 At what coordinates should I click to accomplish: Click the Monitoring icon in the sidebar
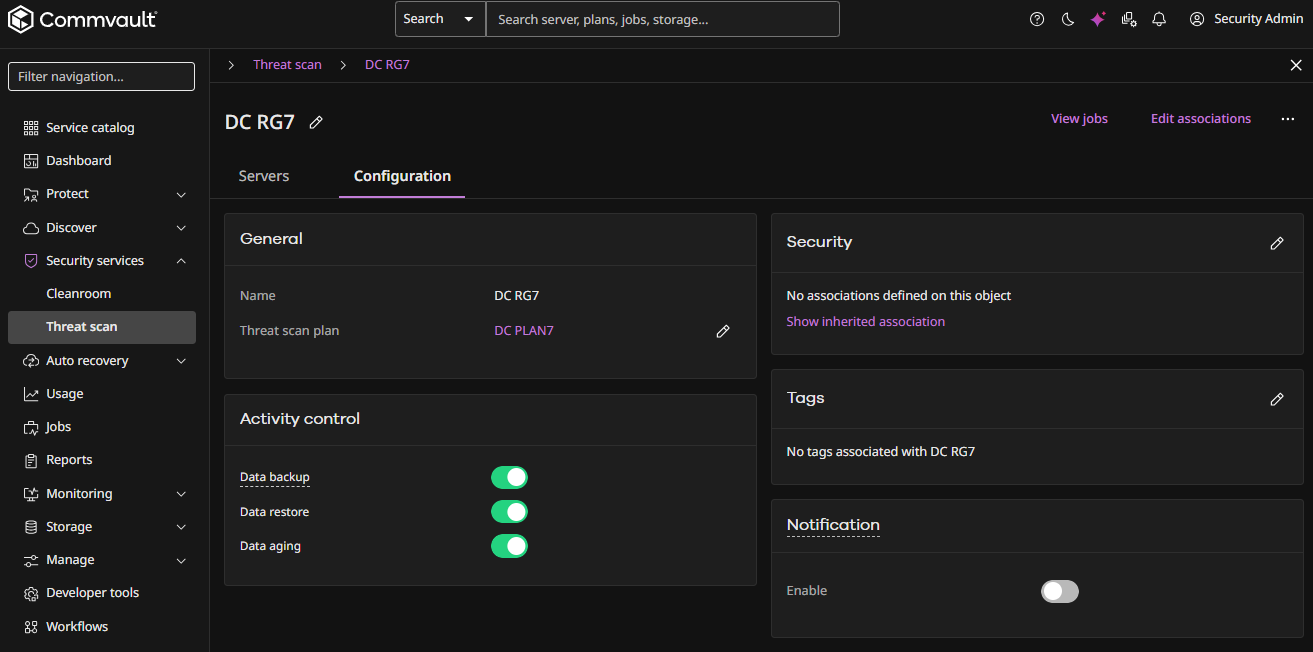coord(31,494)
